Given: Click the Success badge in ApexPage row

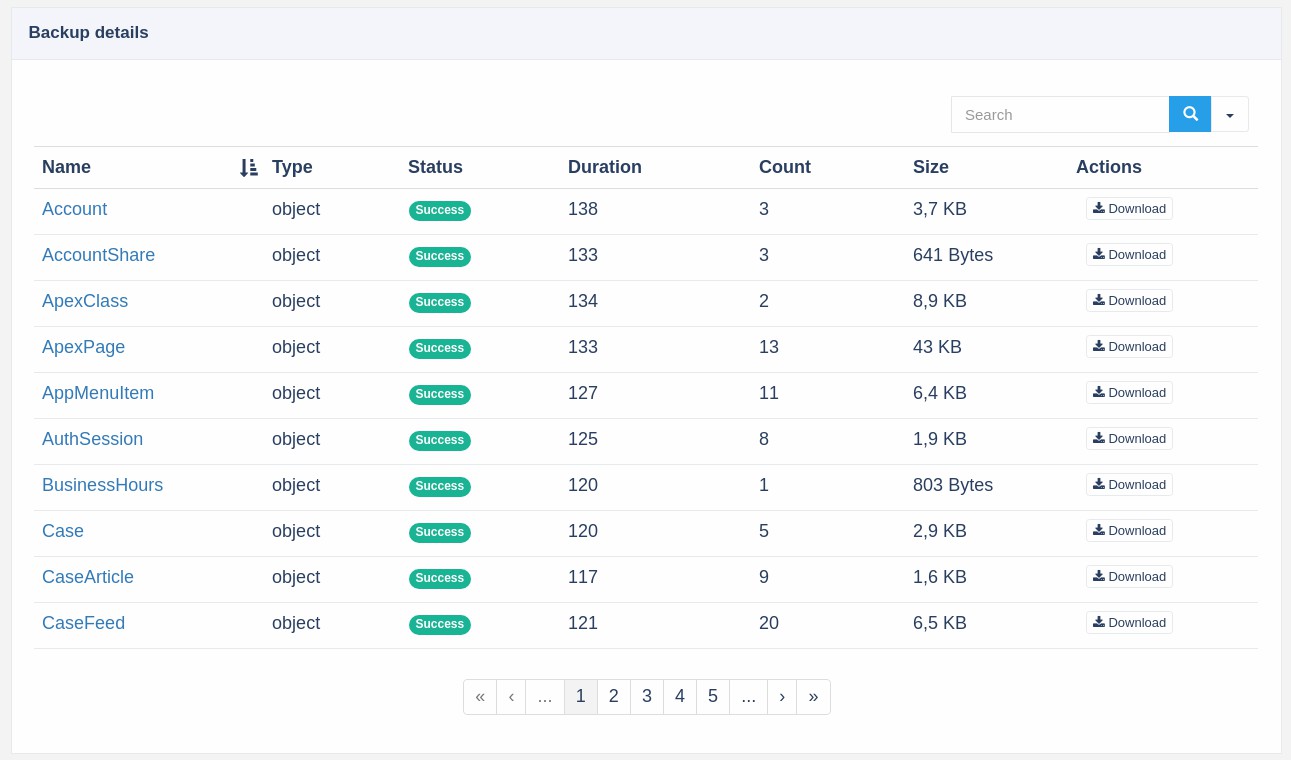Looking at the screenshot, I should coord(440,348).
